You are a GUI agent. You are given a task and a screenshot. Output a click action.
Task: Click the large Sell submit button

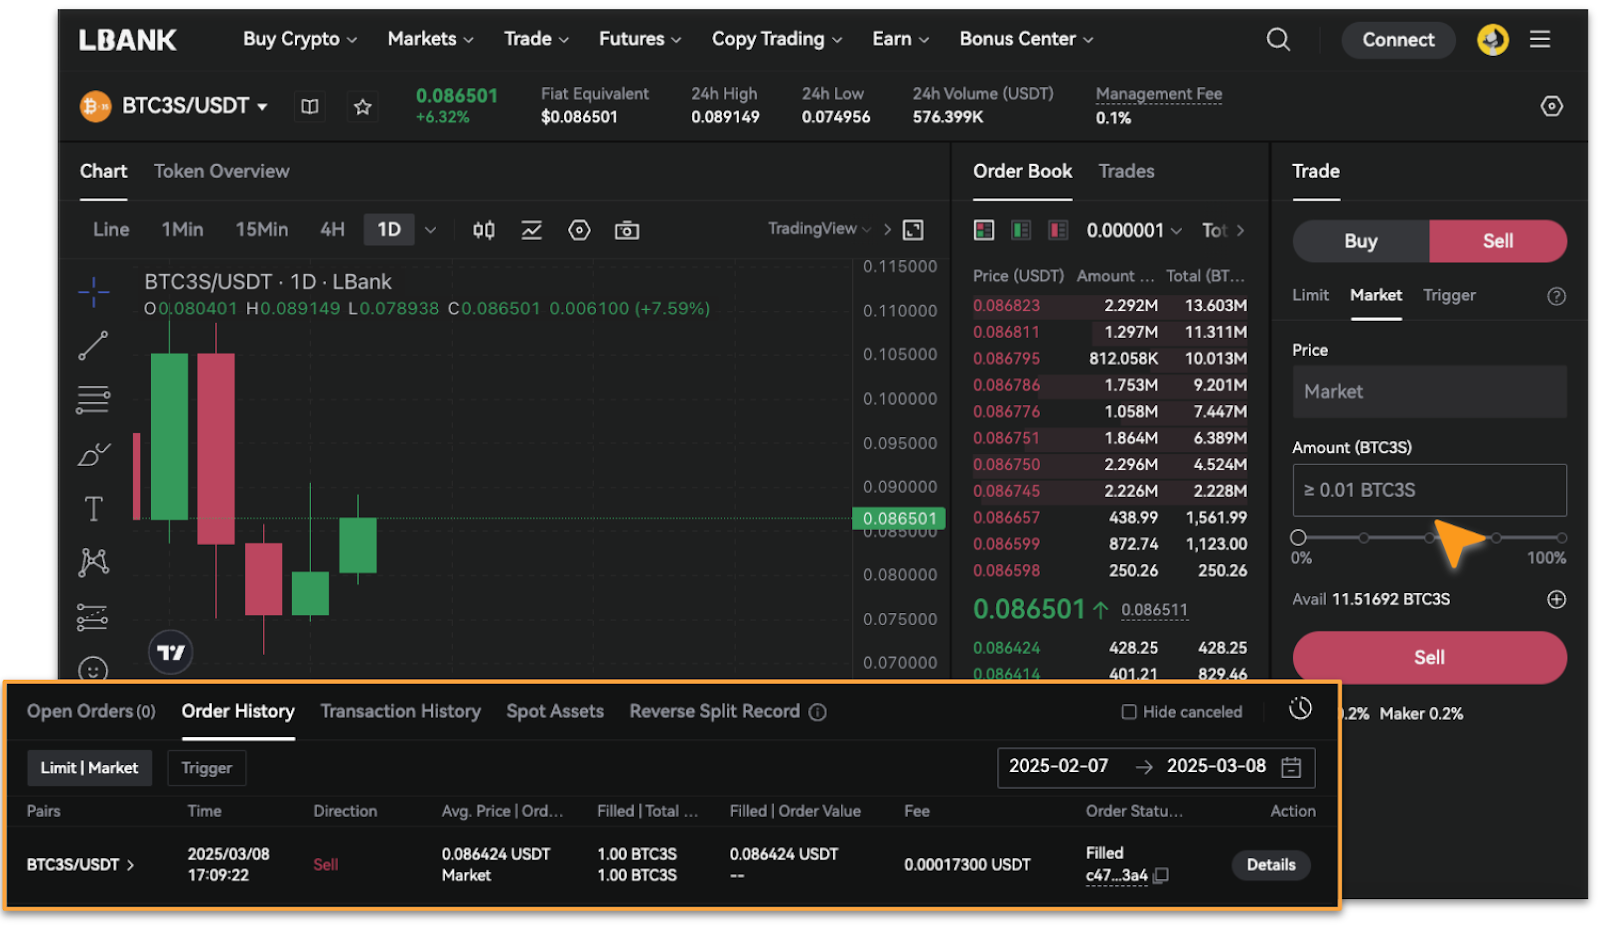point(1429,657)
